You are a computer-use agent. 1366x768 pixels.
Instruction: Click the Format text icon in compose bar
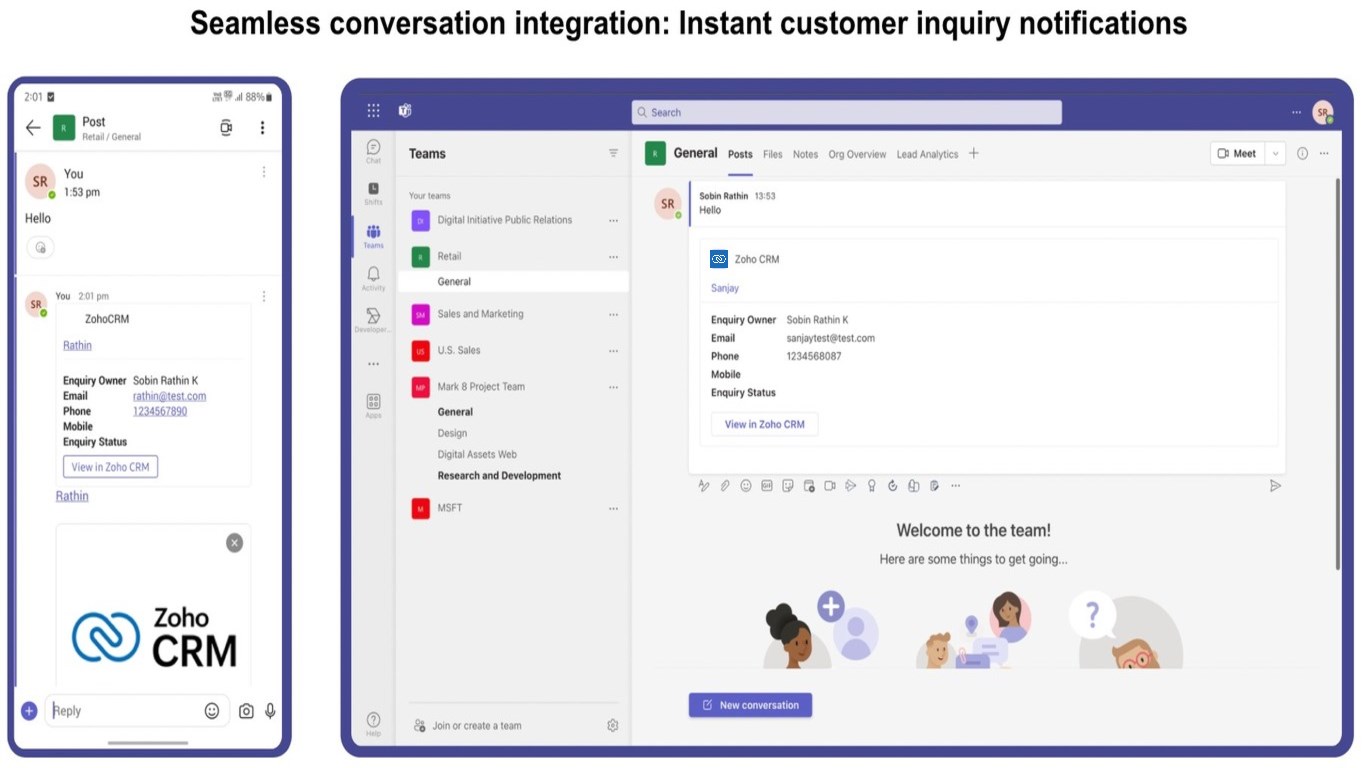[704, 486]
